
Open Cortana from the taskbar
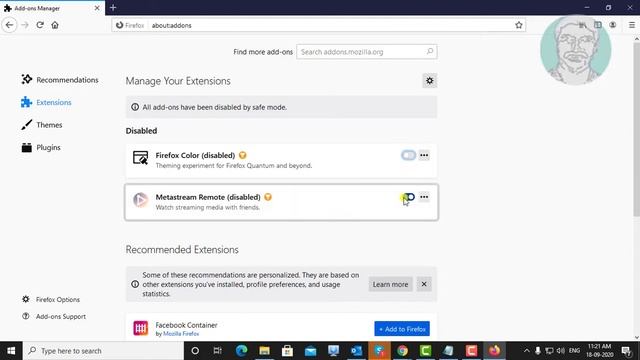click(x=195, y=351)
